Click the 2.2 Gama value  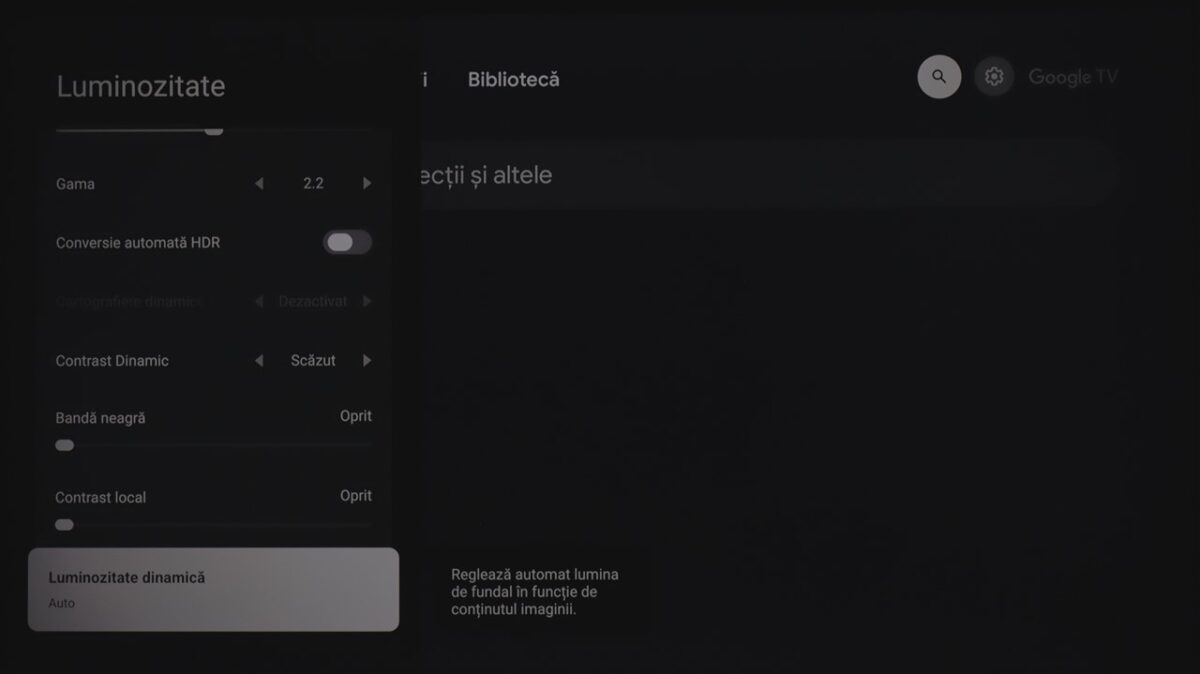tap(313, 184)
